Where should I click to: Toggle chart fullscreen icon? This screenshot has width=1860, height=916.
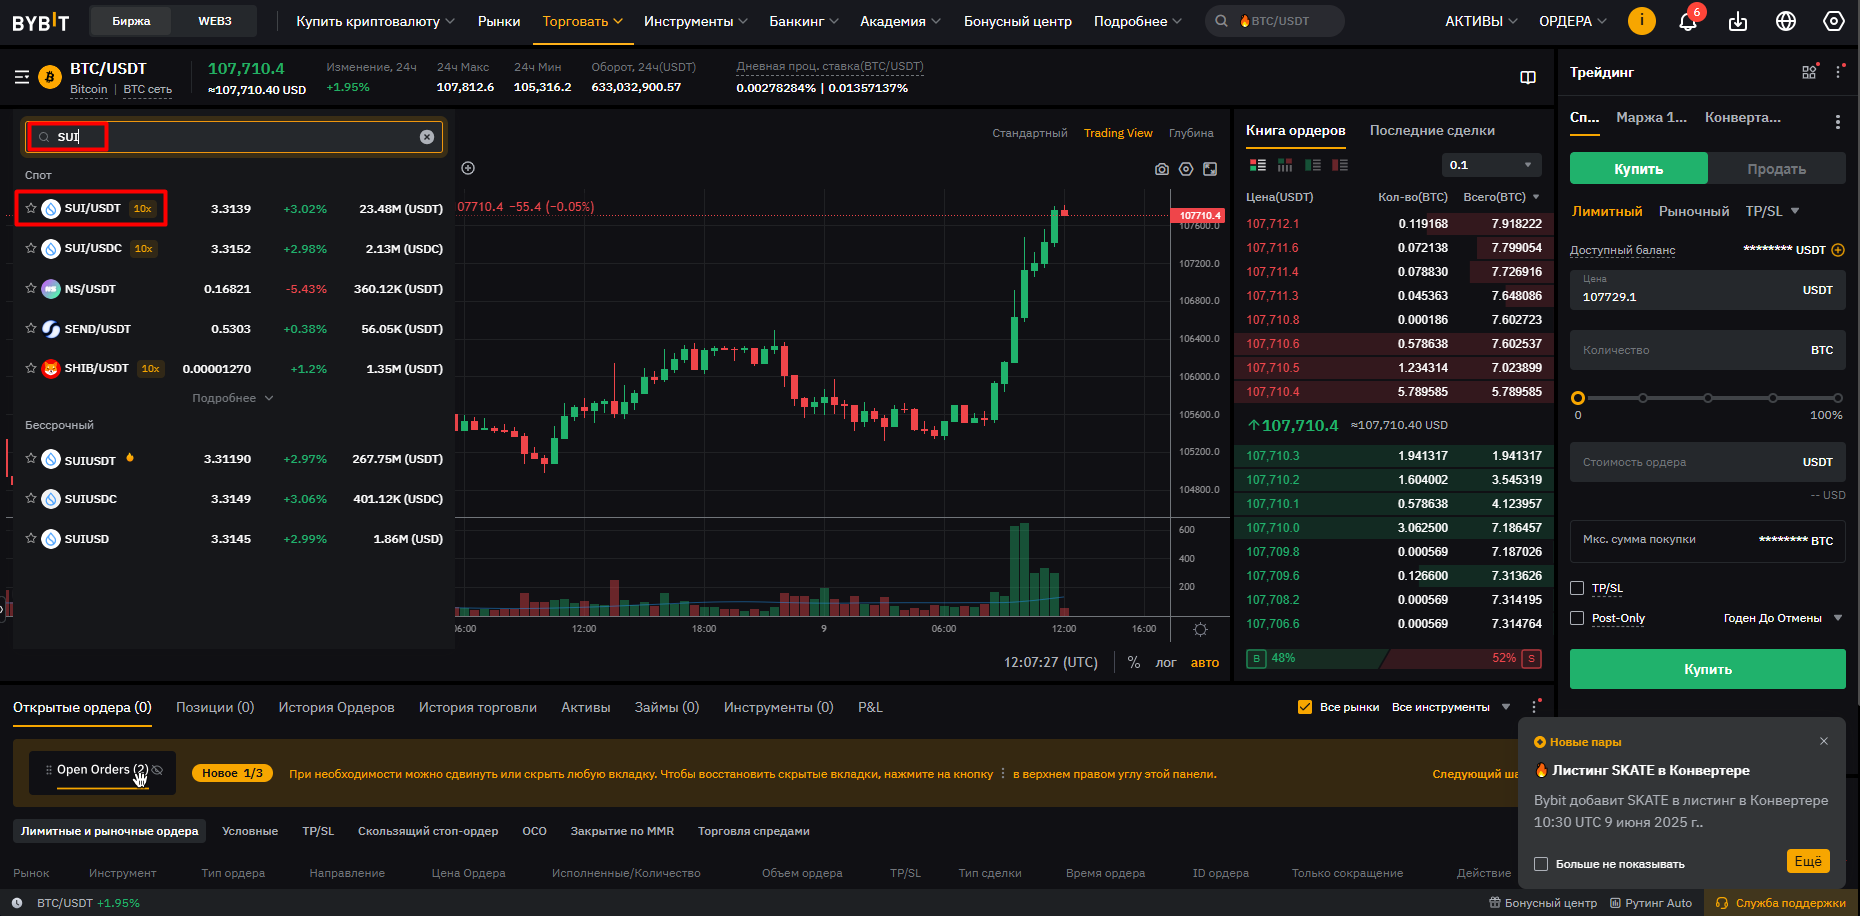coord(1210,169)
